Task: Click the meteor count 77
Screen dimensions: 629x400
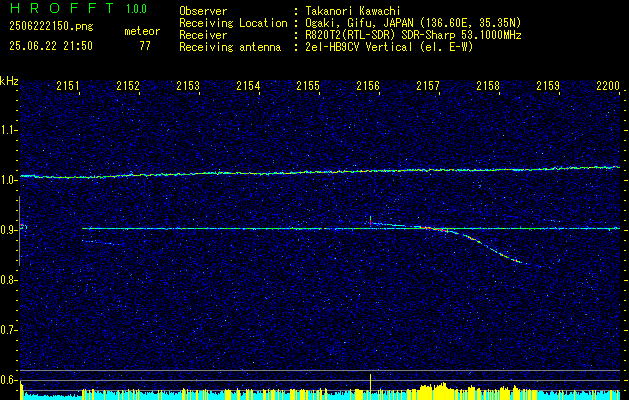Action: click(x=145, y=46)
